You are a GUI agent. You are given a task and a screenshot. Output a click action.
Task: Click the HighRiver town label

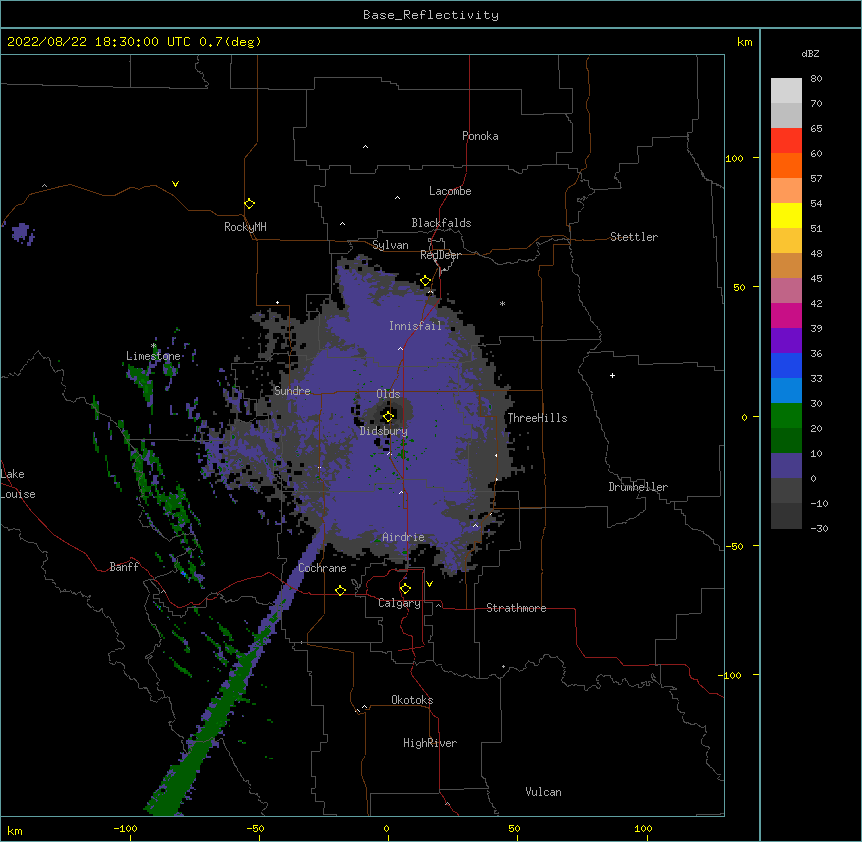[x=430, y=743]
